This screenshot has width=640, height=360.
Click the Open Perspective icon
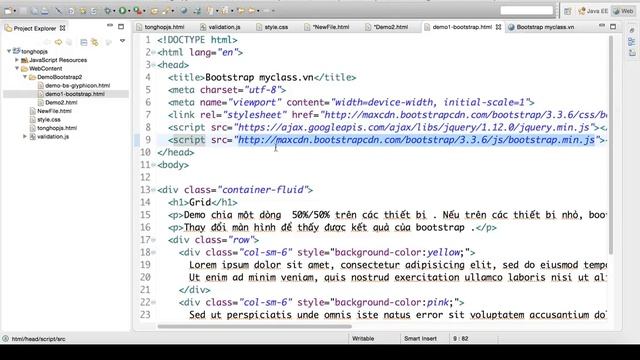point(568,11)
